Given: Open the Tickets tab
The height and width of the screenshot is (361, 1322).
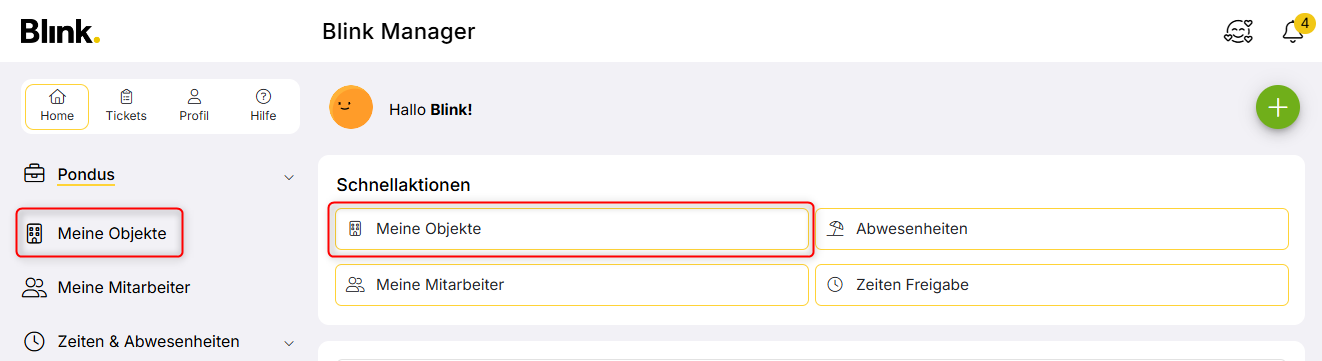Looking at the screenshot, I should 126,106.
